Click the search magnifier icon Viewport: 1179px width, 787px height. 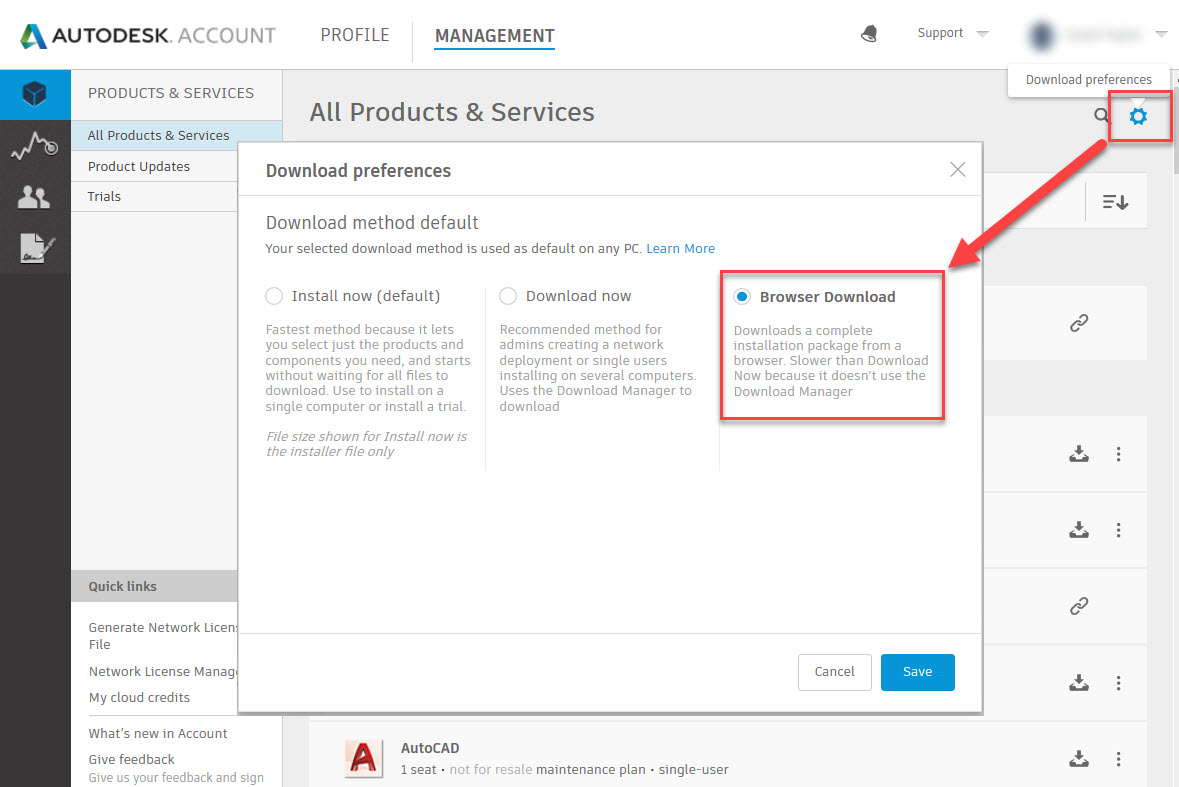pyautogui.click(x=1102, y=115)
